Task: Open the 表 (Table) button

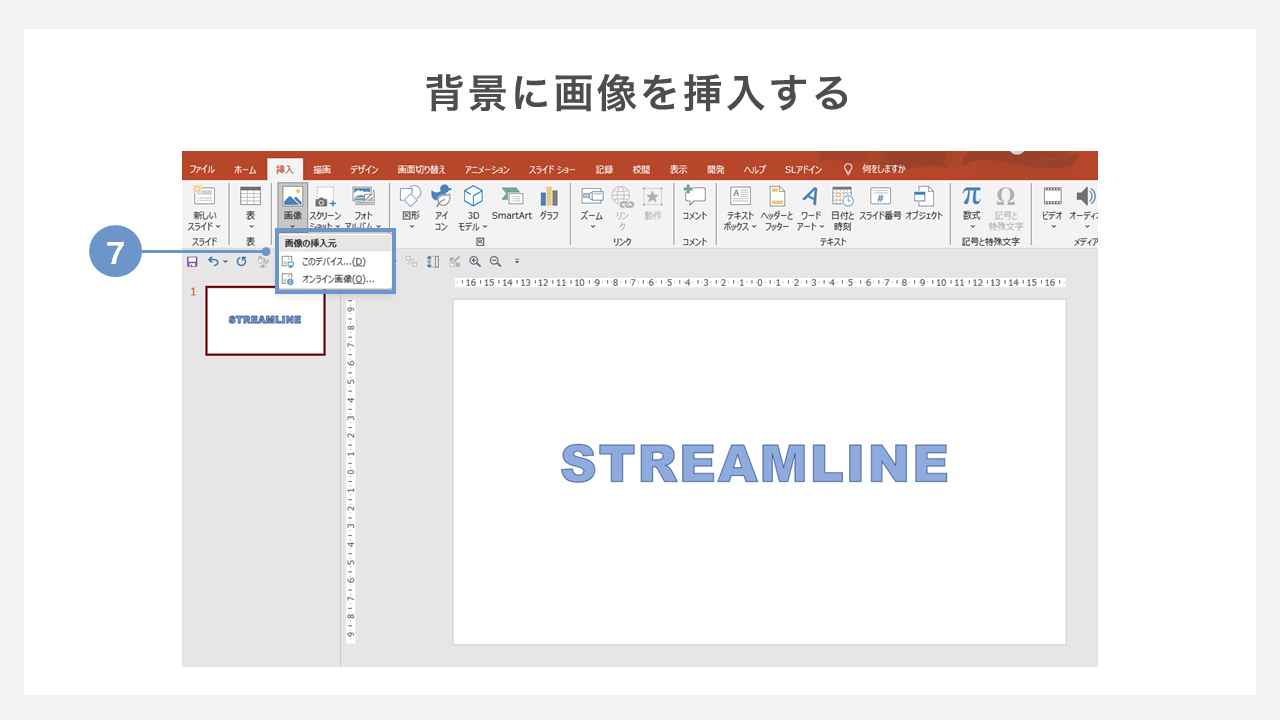Action: 250,206
